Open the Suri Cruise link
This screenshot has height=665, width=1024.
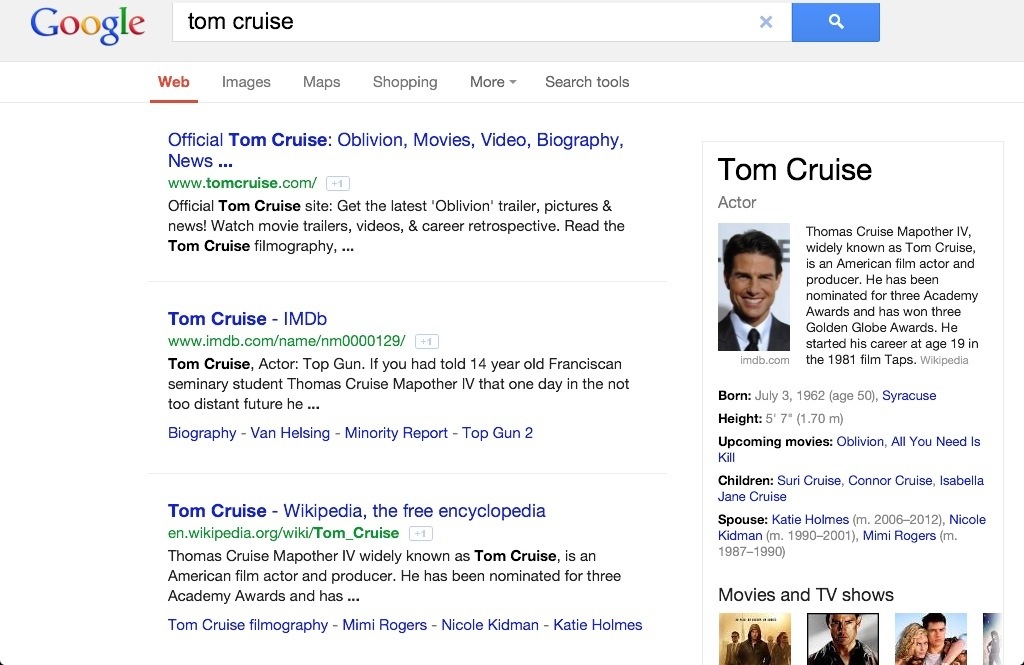click(x=808, y=480)
